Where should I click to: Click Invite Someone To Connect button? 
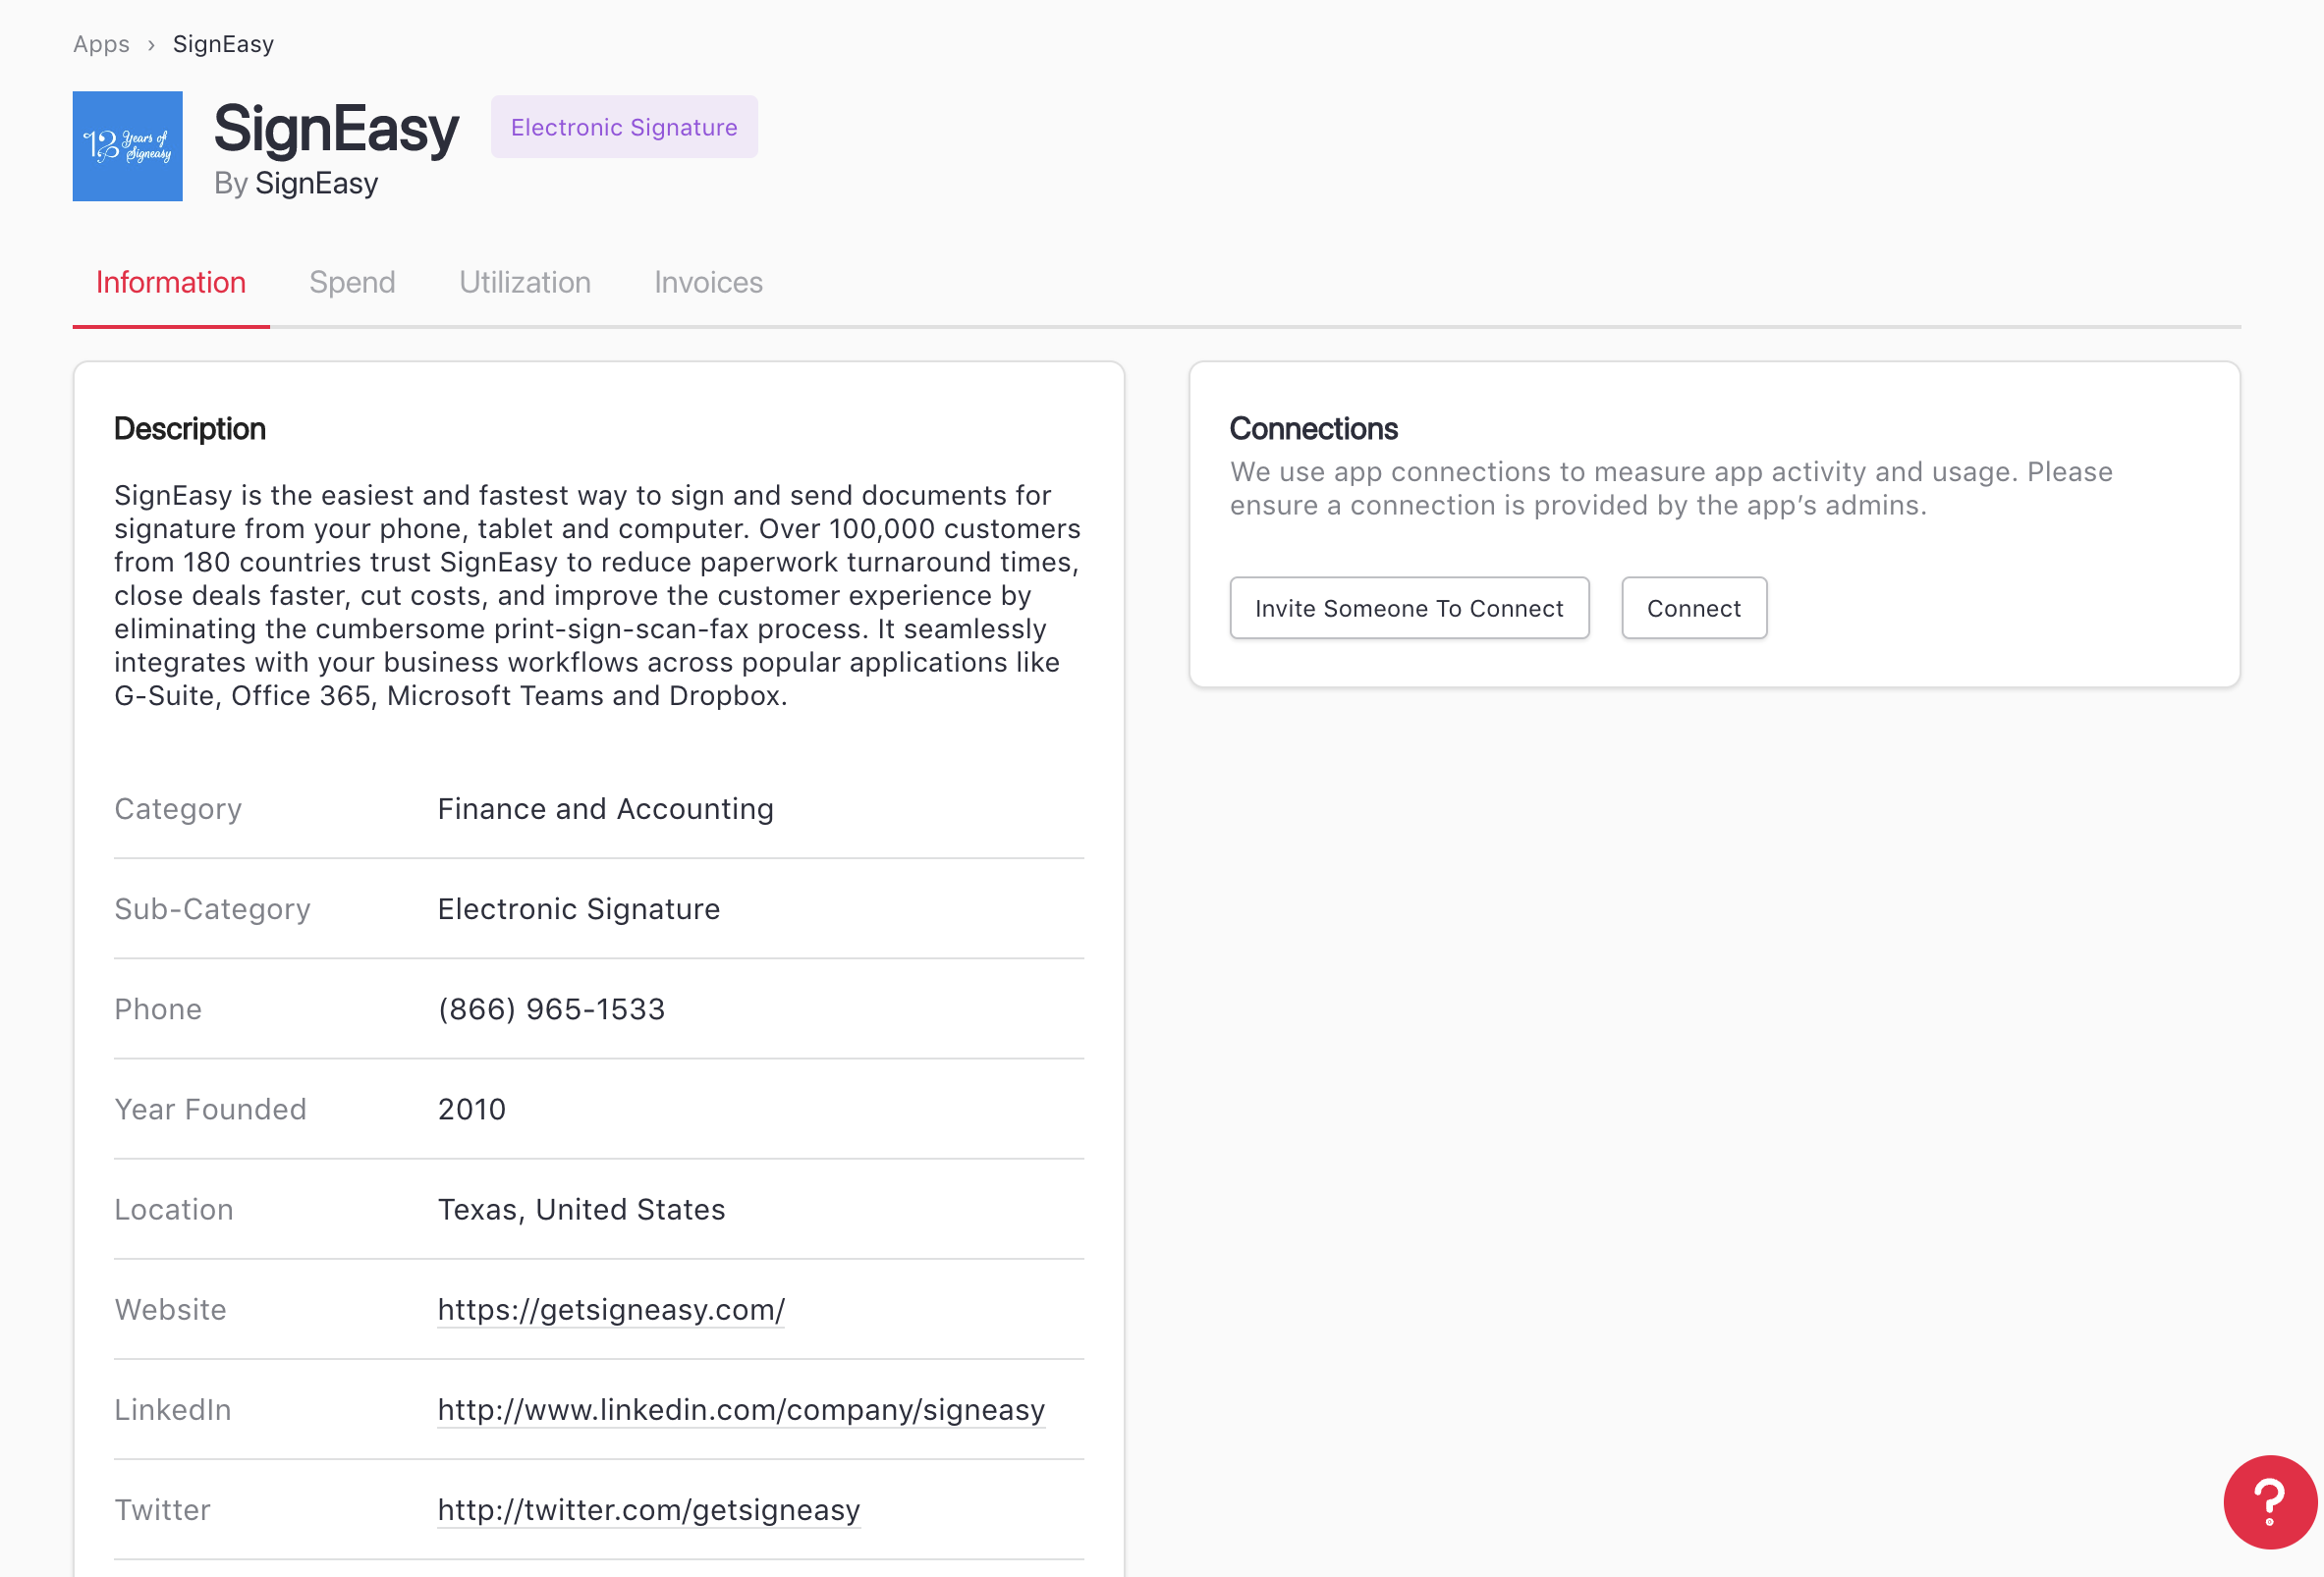tap(1408, 608)
